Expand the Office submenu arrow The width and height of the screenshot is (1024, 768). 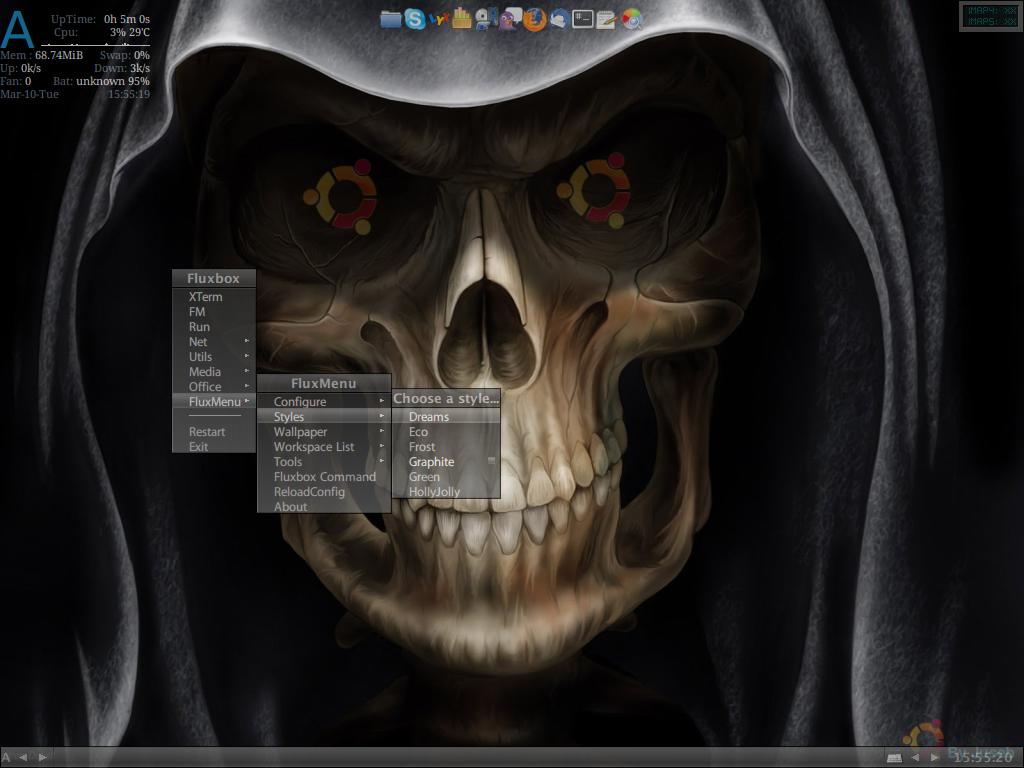247,386
